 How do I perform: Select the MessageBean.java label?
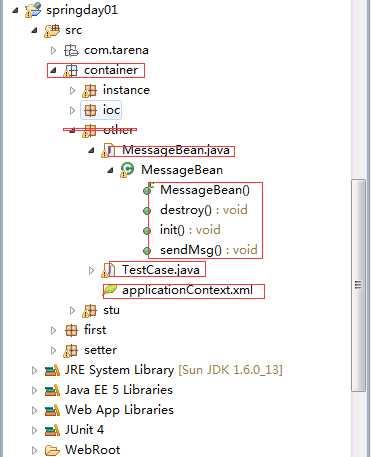[176, 150]
